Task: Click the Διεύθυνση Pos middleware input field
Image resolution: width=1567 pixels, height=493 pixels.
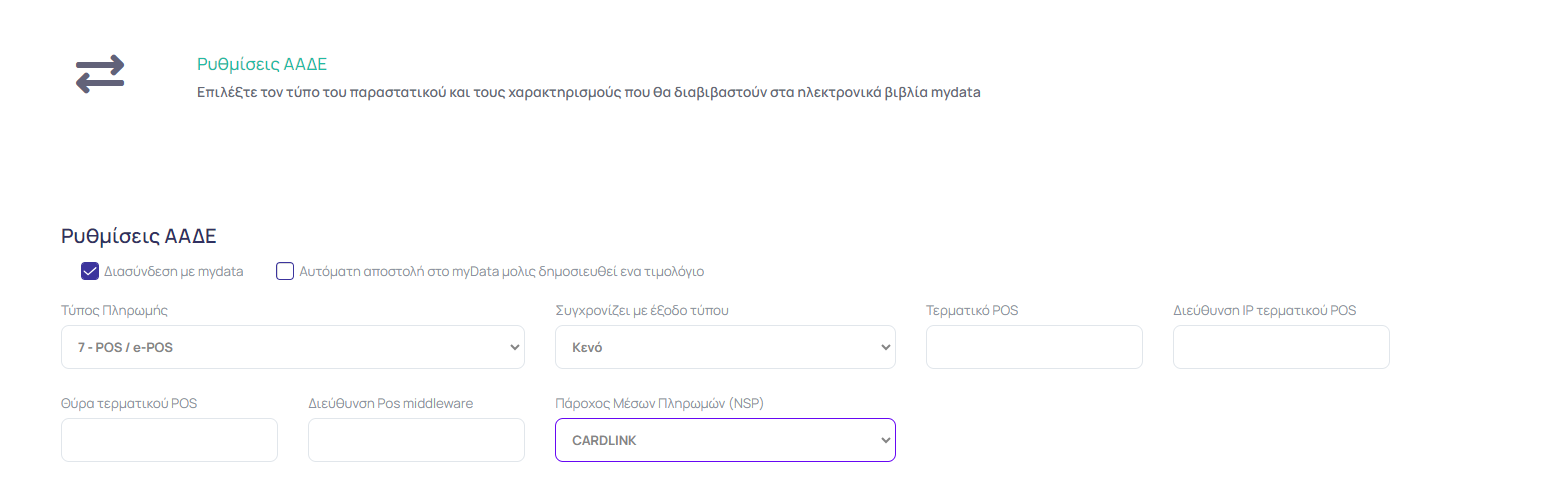Action: point(416,440)
